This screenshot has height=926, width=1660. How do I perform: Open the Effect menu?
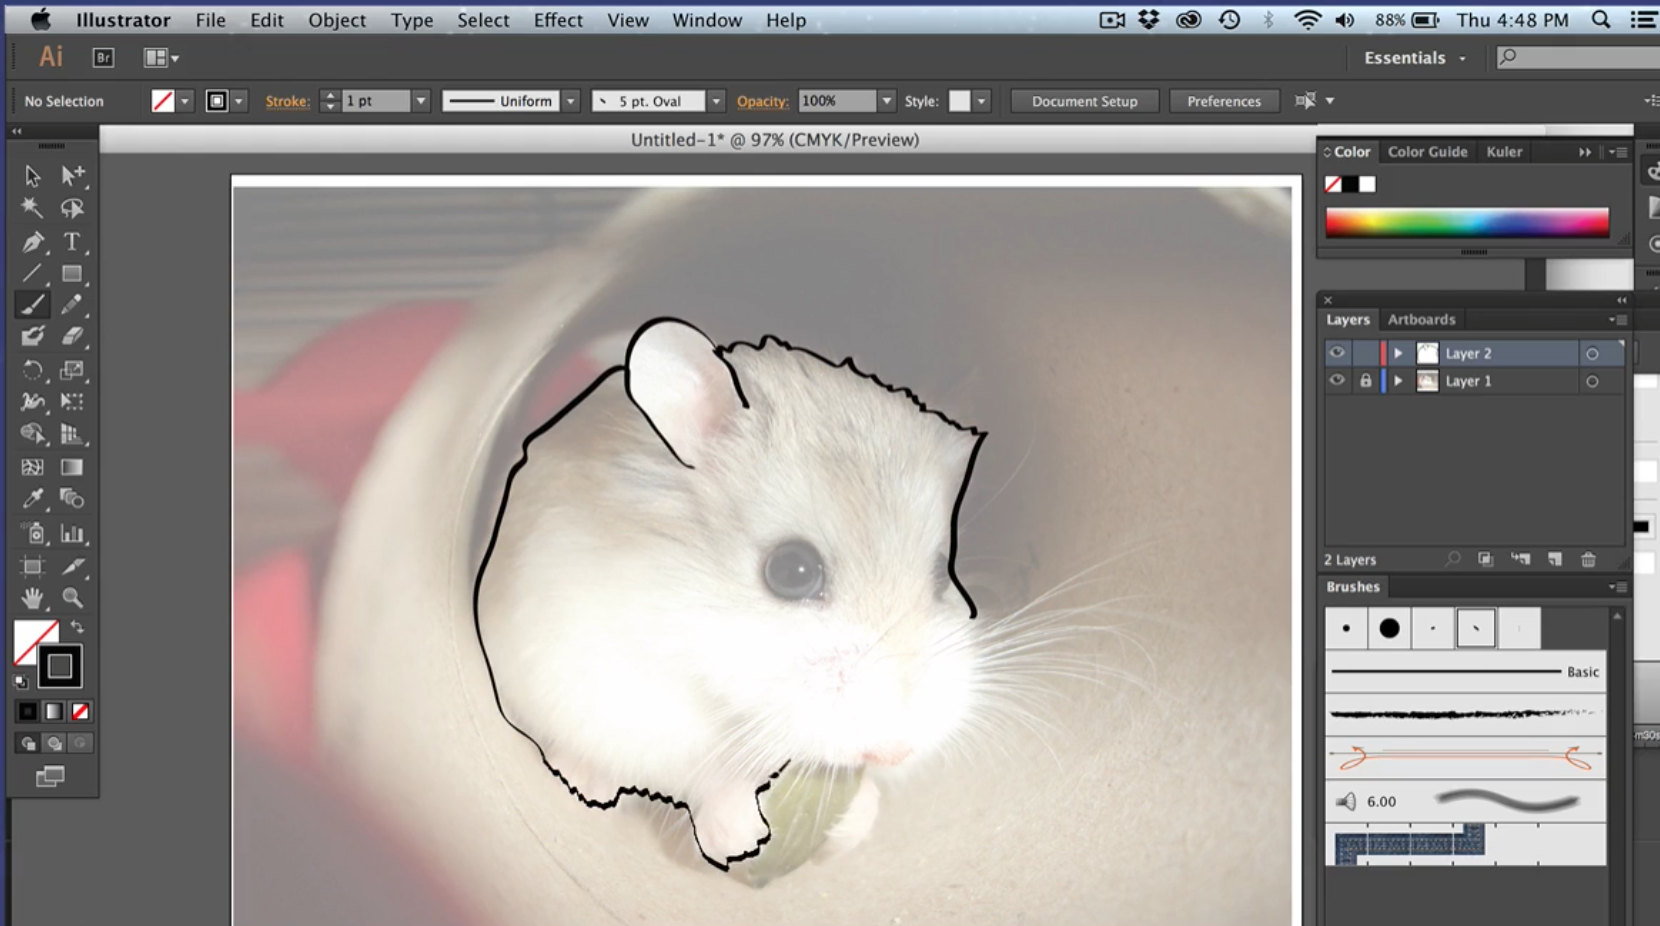[558, 20]
